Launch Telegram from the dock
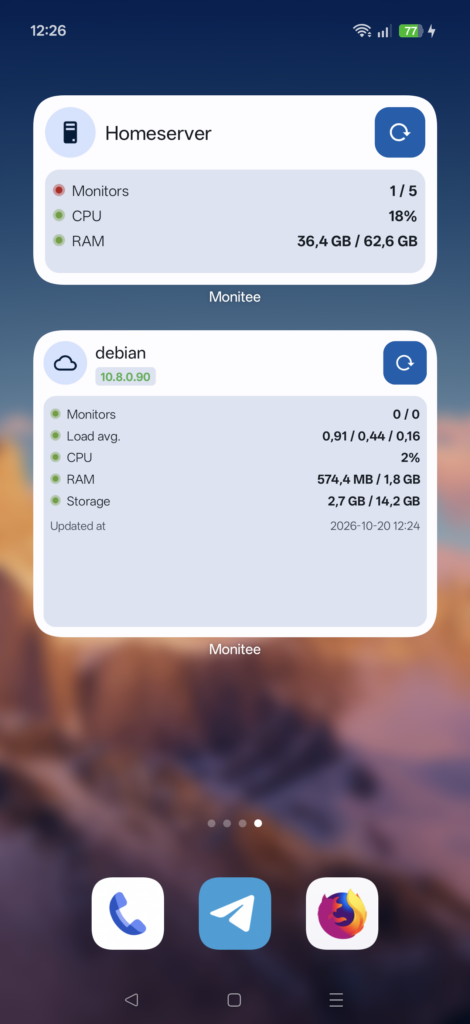The image size is (470, 1024). (235, 913)
